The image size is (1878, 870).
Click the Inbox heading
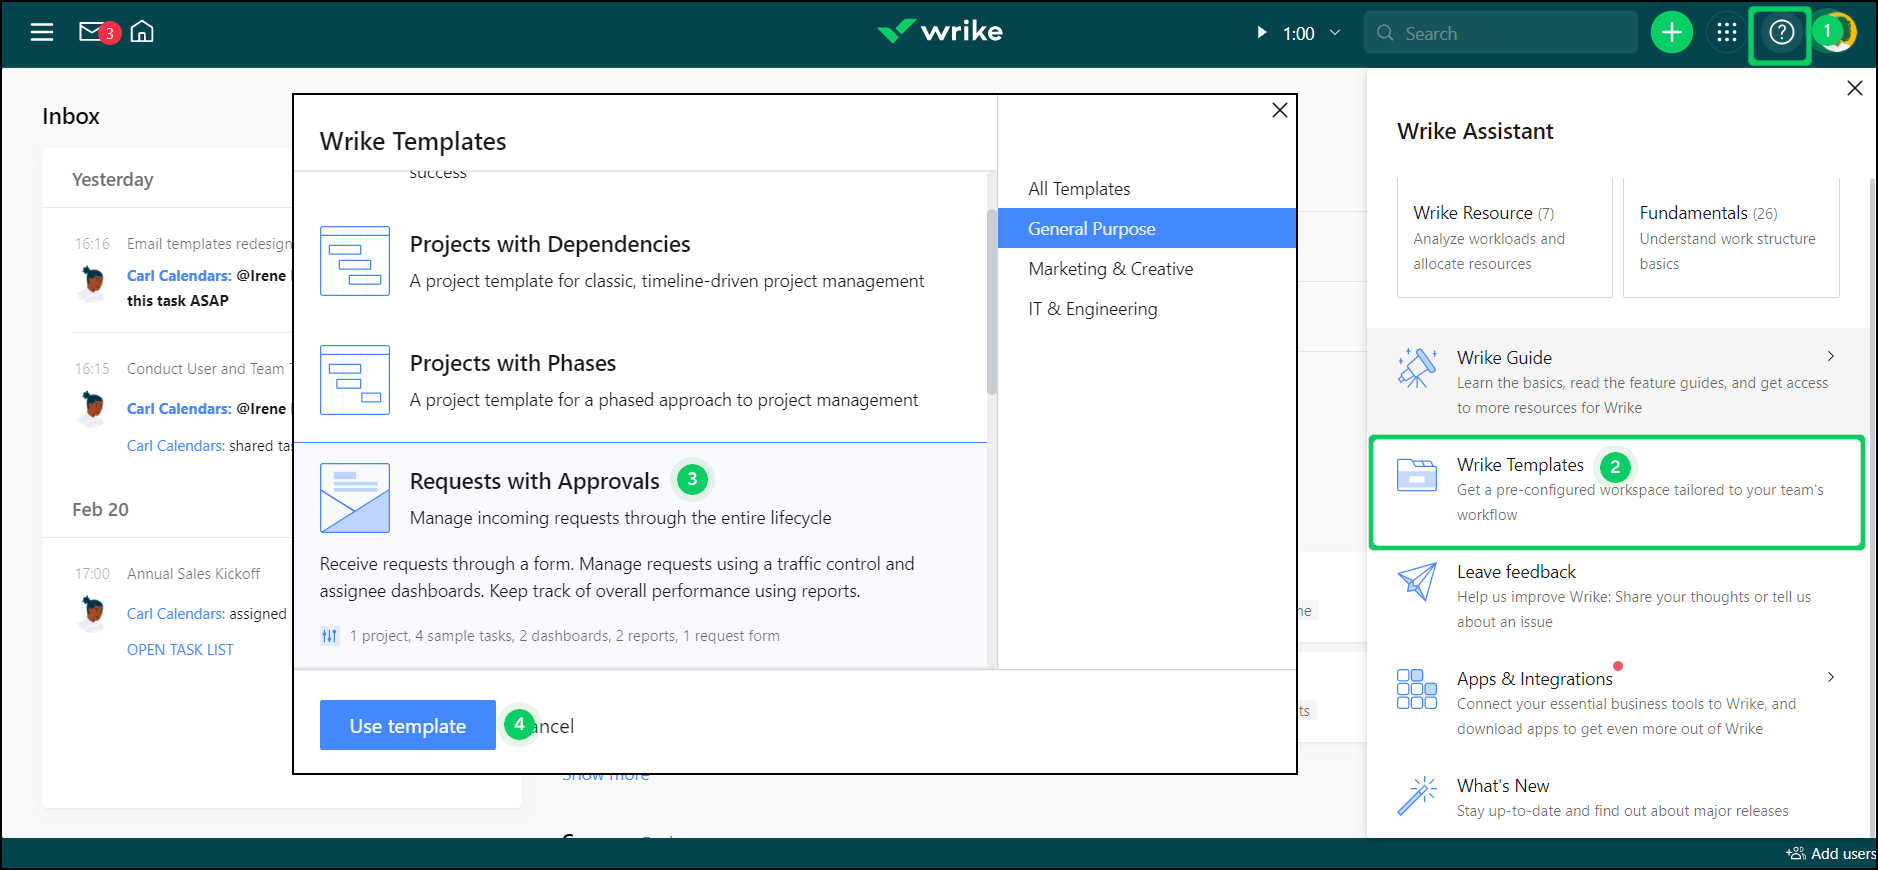(71, 116)
